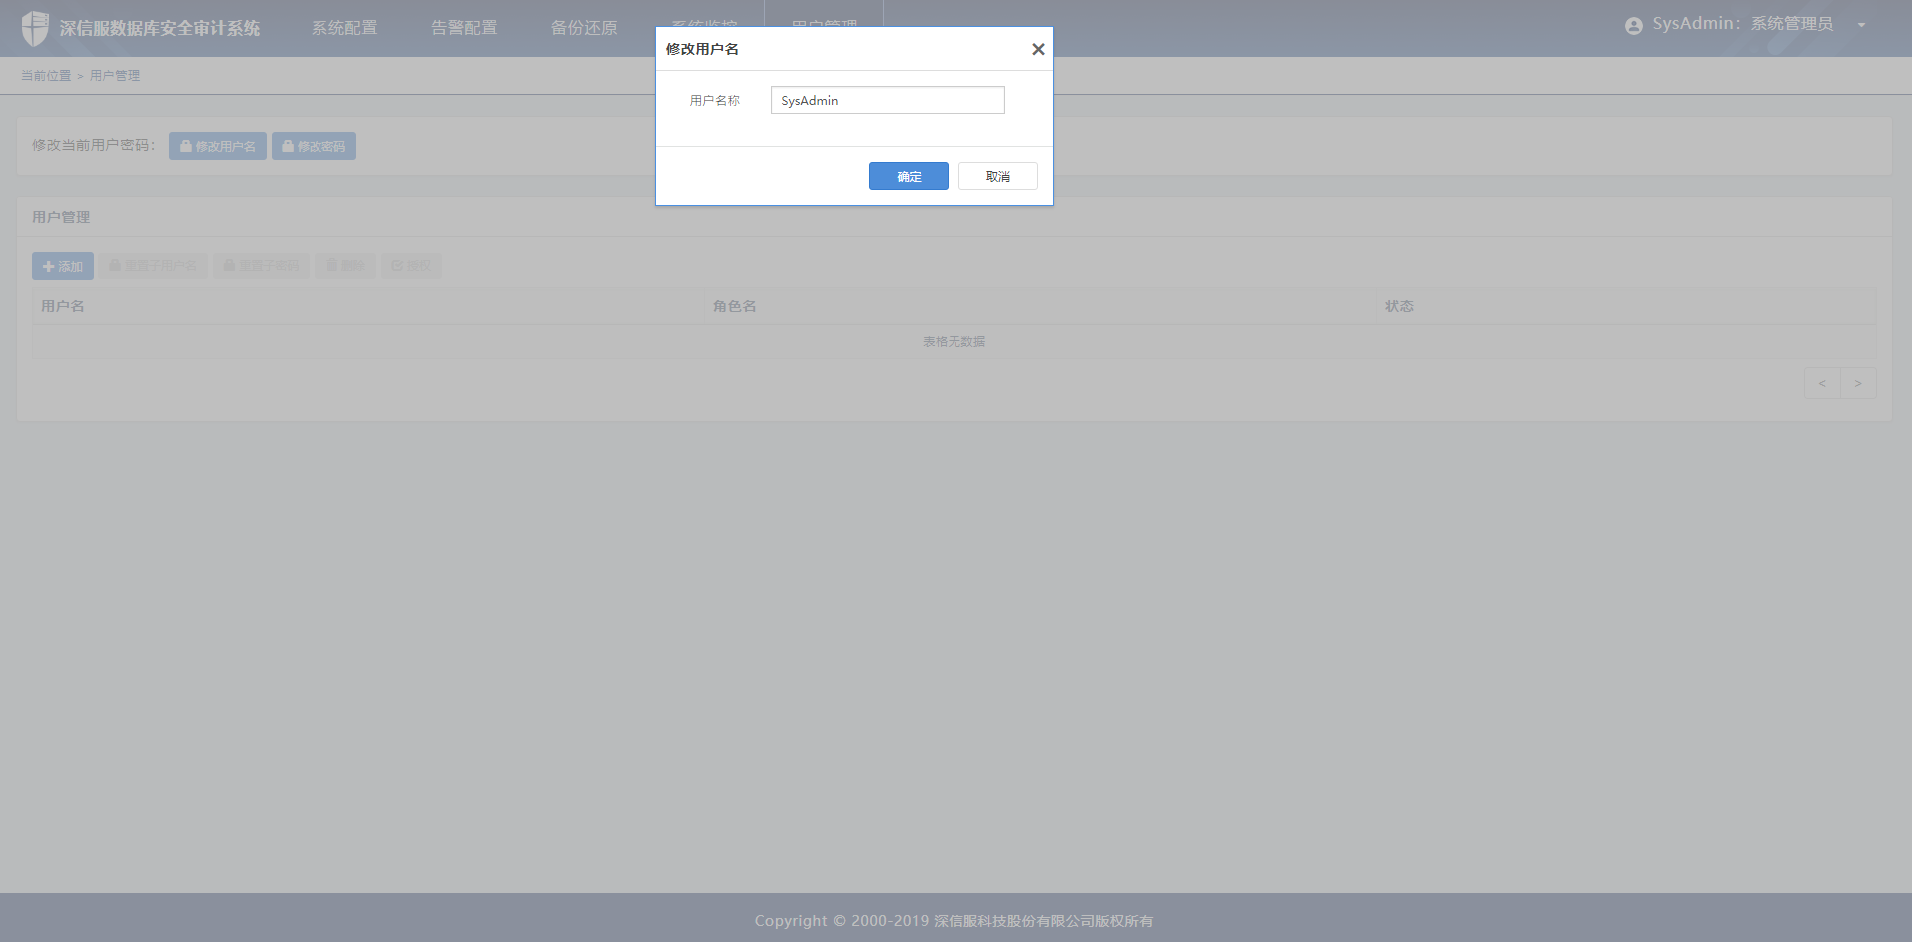Open the 备份还原 menu
The height and width of the screenshot is (944, 1912).
coord(584,28)
